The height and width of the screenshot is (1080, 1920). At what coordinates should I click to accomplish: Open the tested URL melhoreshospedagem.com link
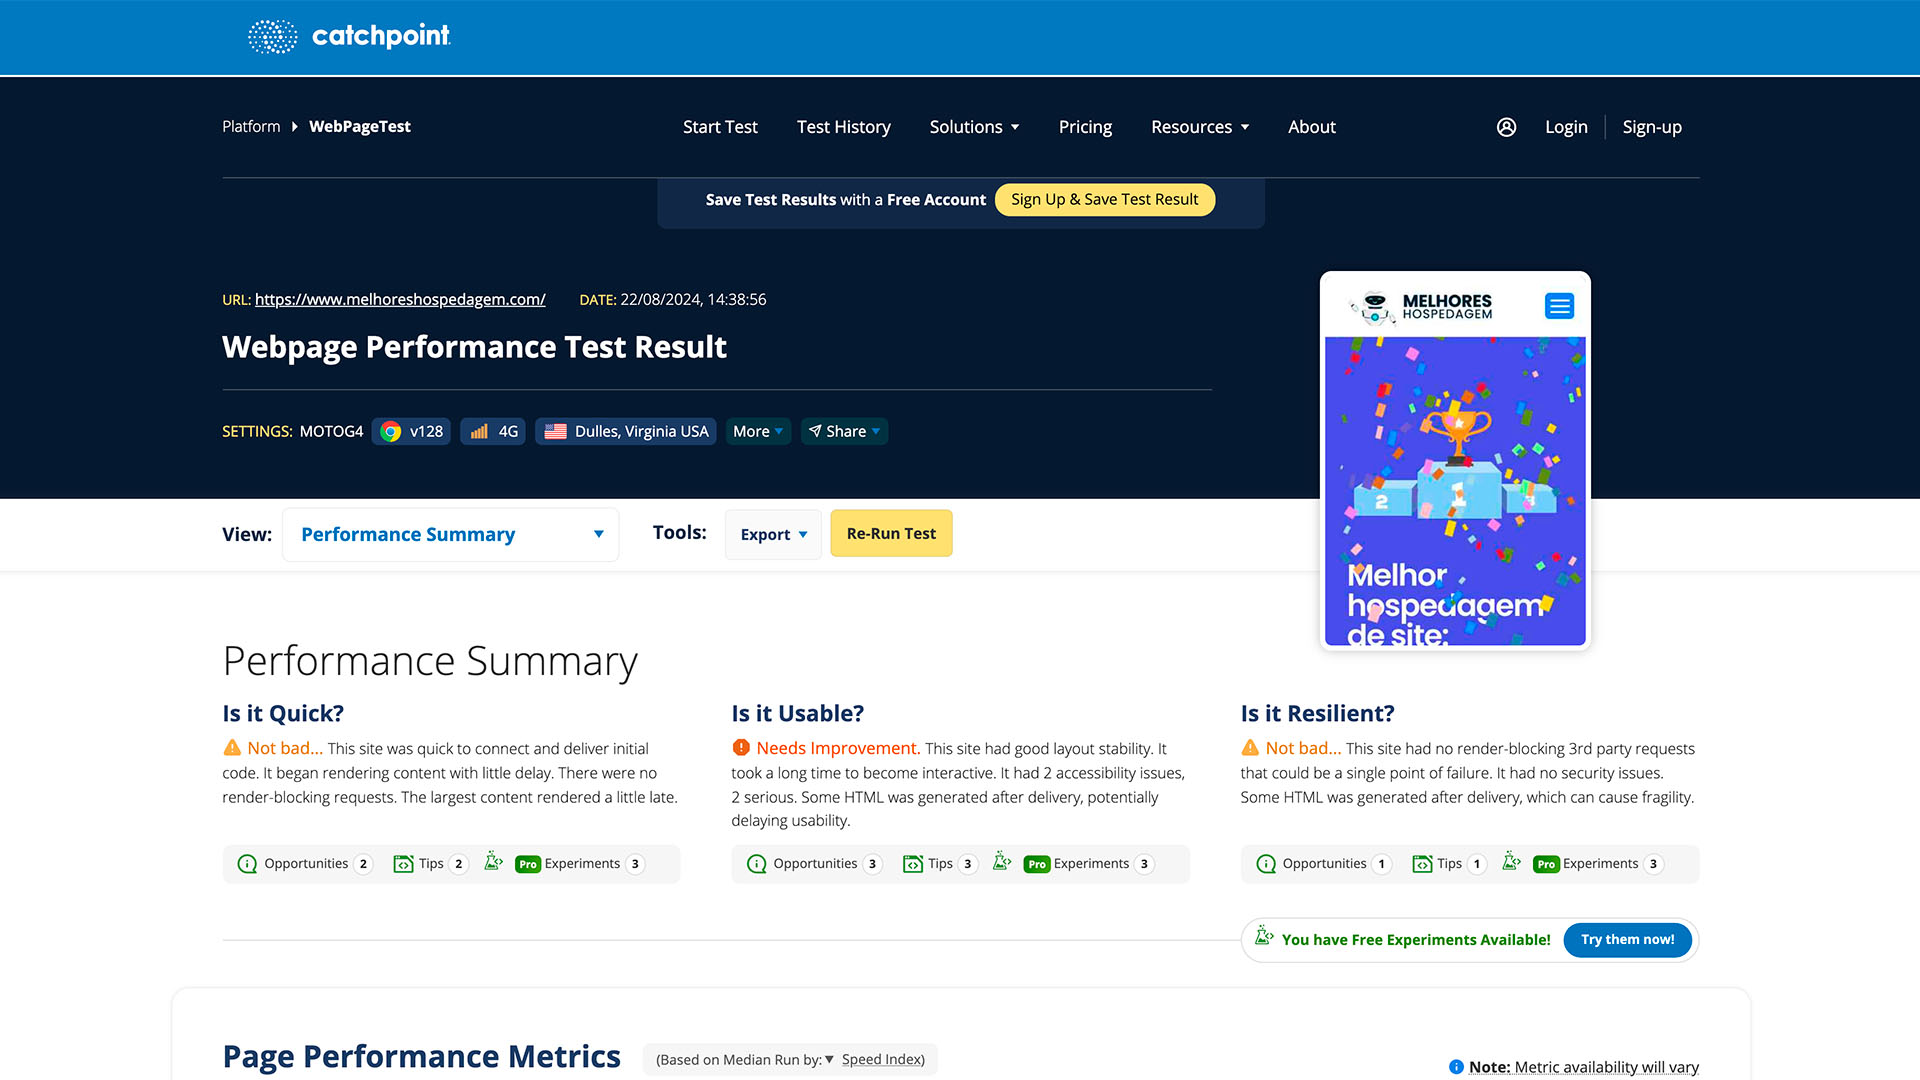[x=400, y=299]
